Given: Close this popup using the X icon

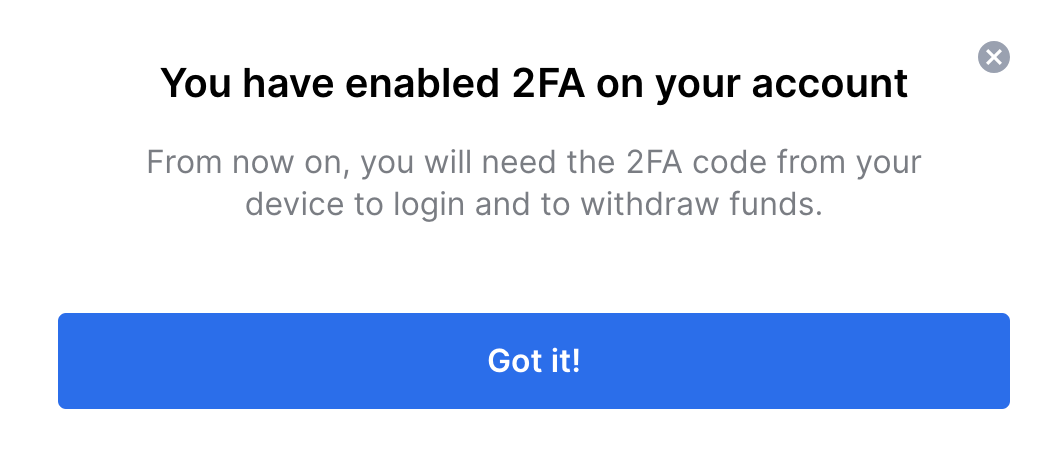Looking at the screenshot, I should [x=993, y=57].
